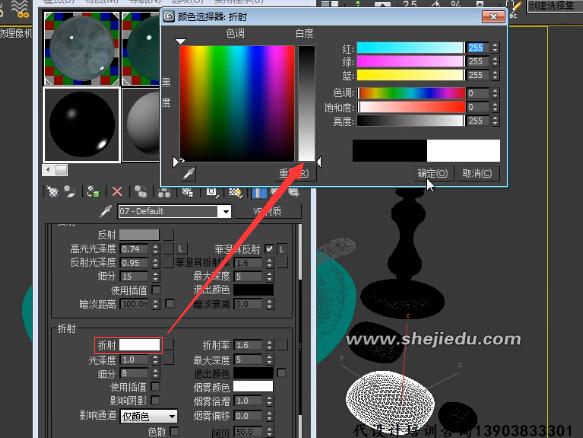Click the 确定(O) button
Image resolution: width=583 pixels, height=438 pixels.
[x=433, y=174]
